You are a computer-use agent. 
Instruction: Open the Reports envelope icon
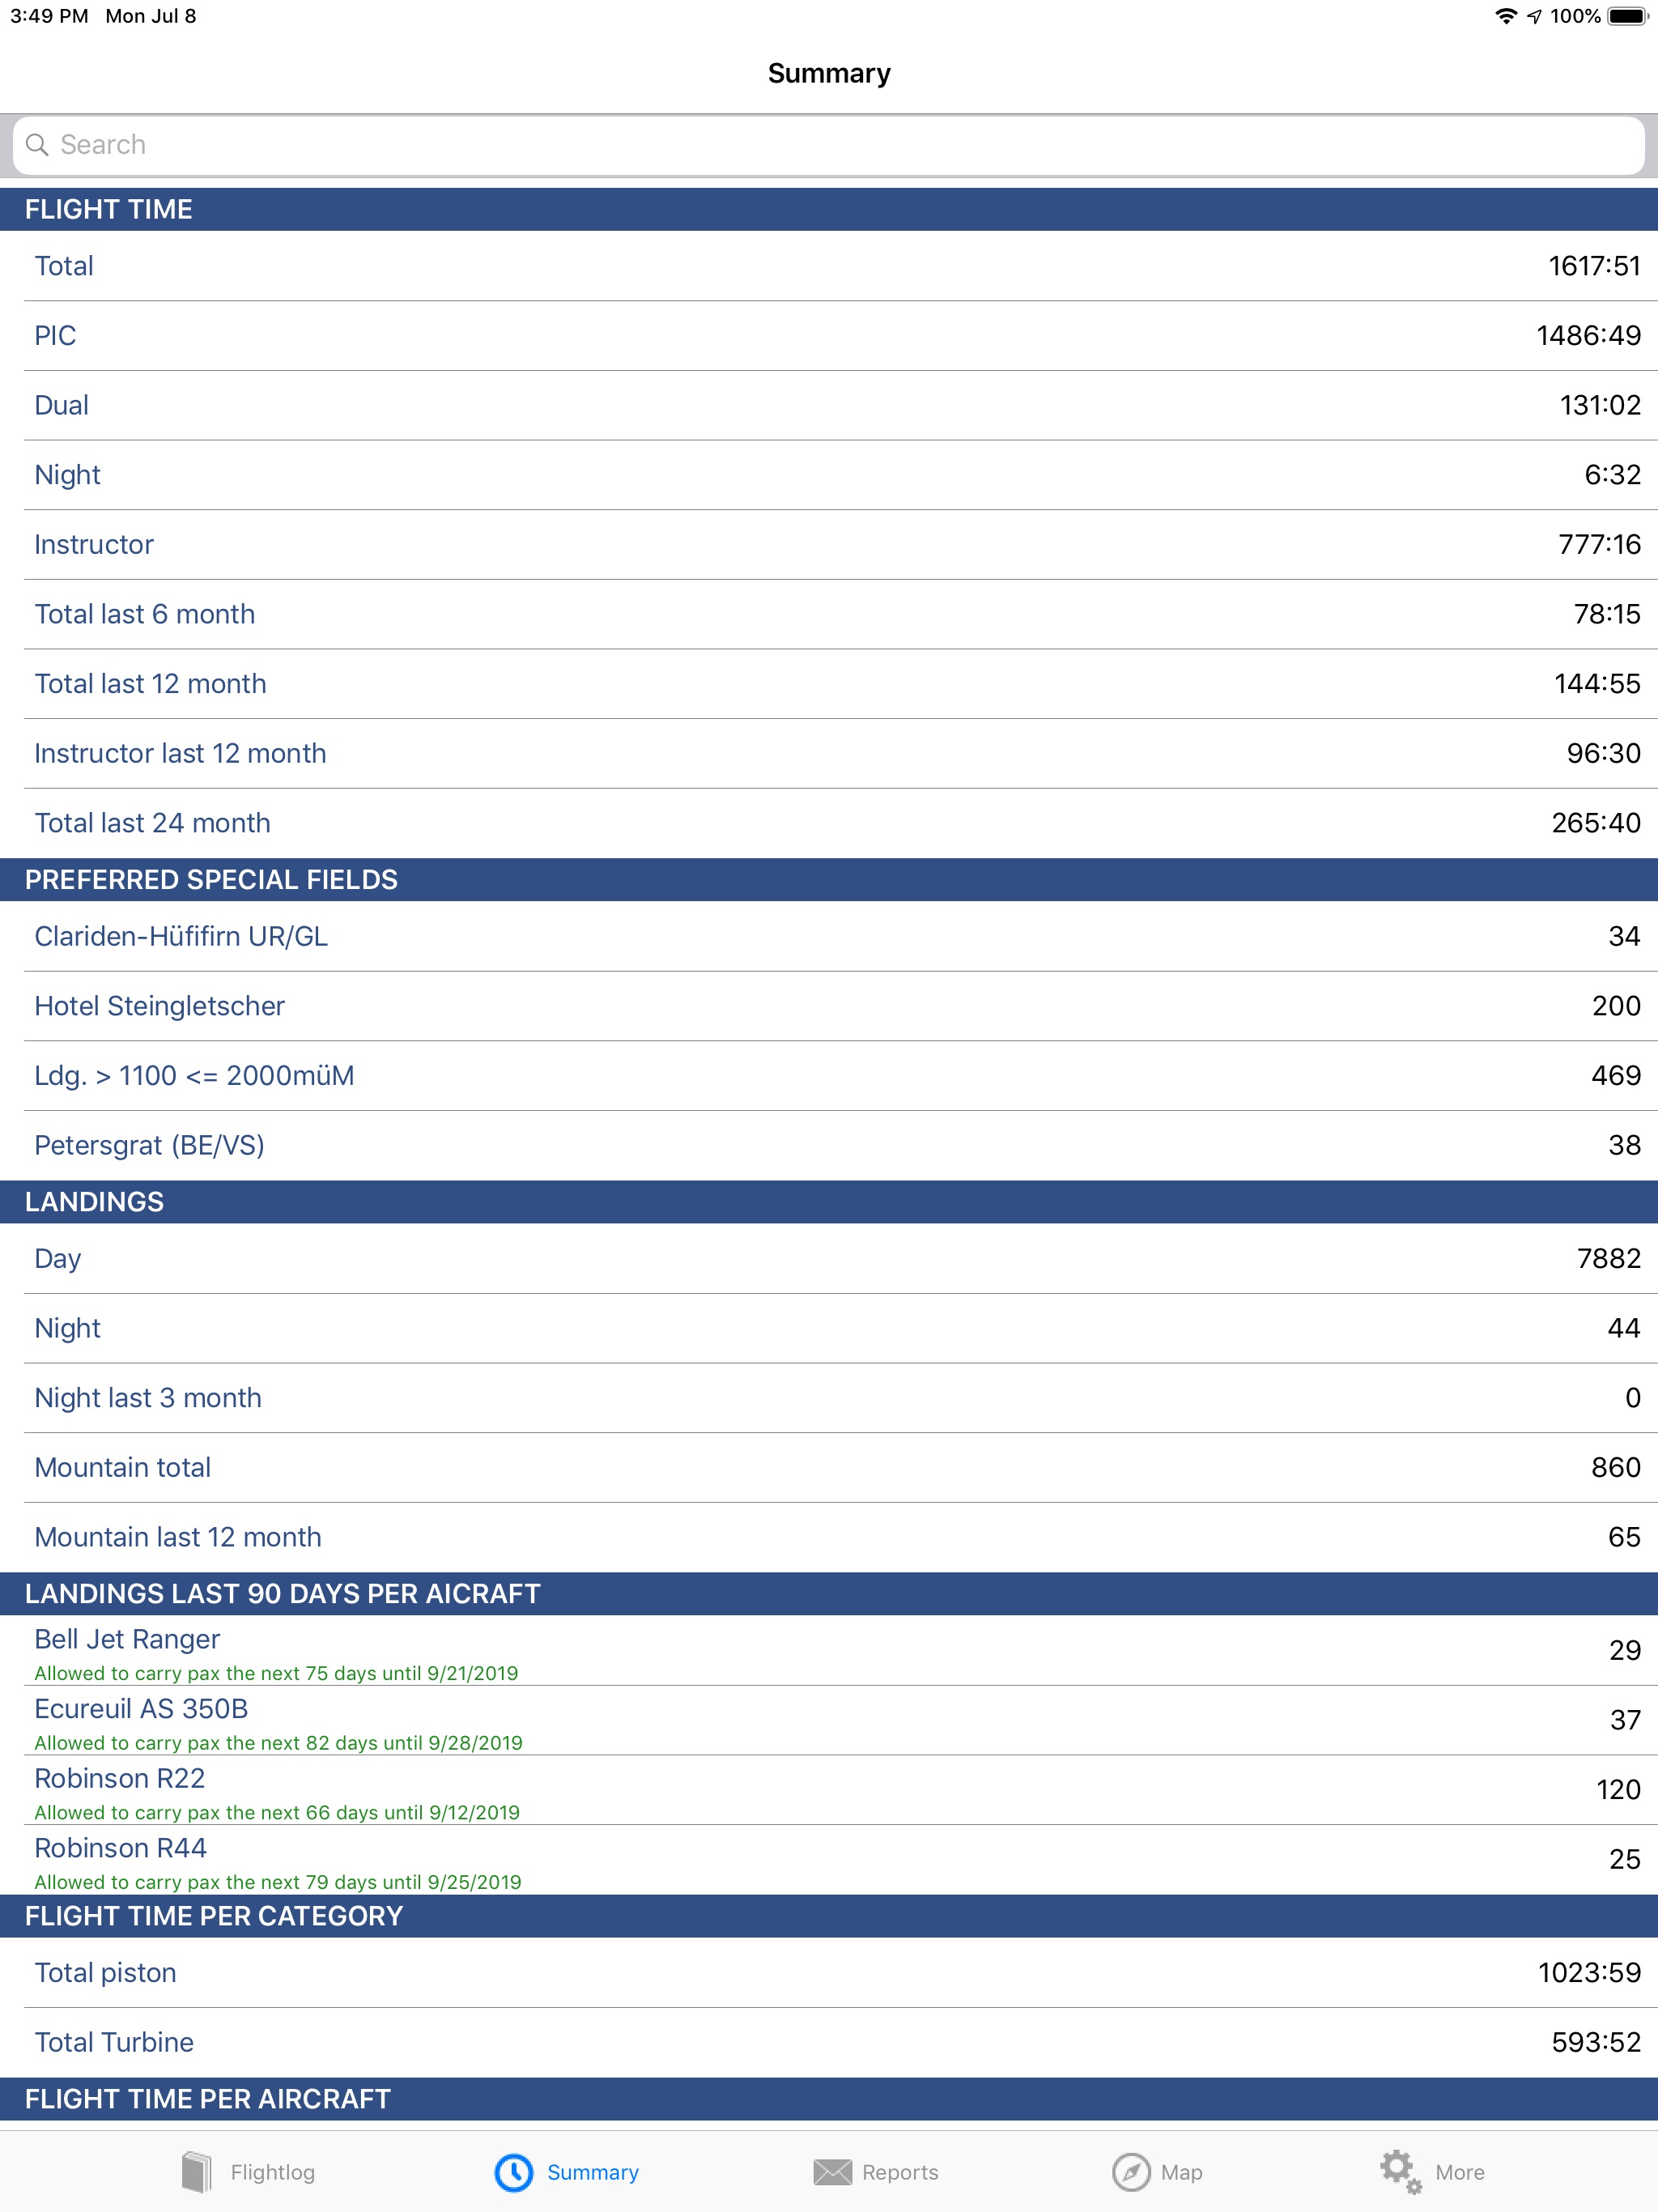(832, 2172)
